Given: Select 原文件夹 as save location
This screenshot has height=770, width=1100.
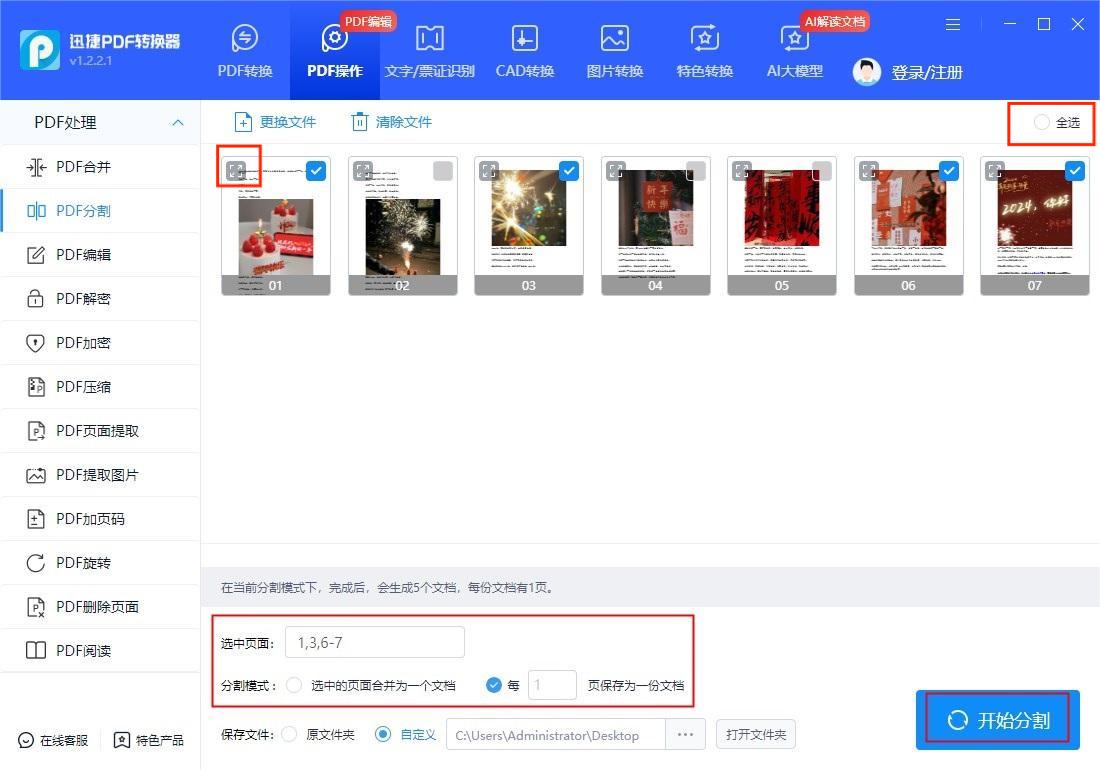Looking at the screenshot, I should pos(290,733).
